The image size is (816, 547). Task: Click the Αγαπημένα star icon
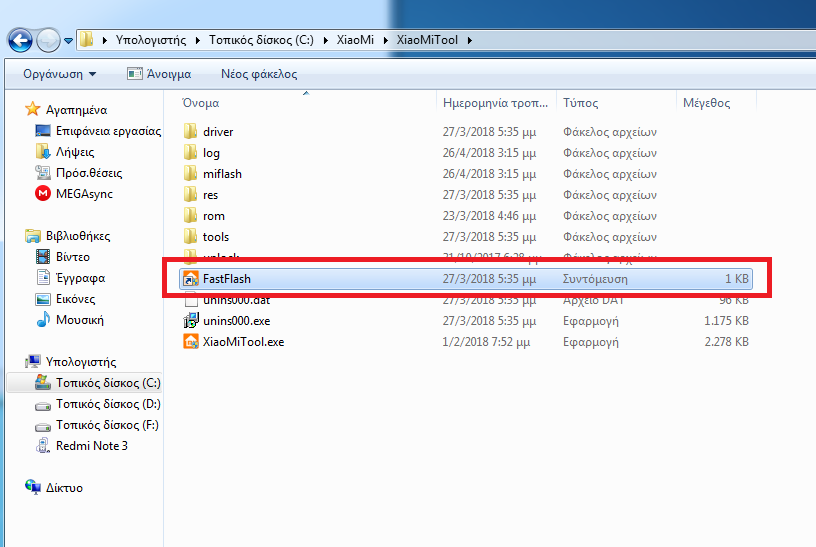[x=33, y=109]
